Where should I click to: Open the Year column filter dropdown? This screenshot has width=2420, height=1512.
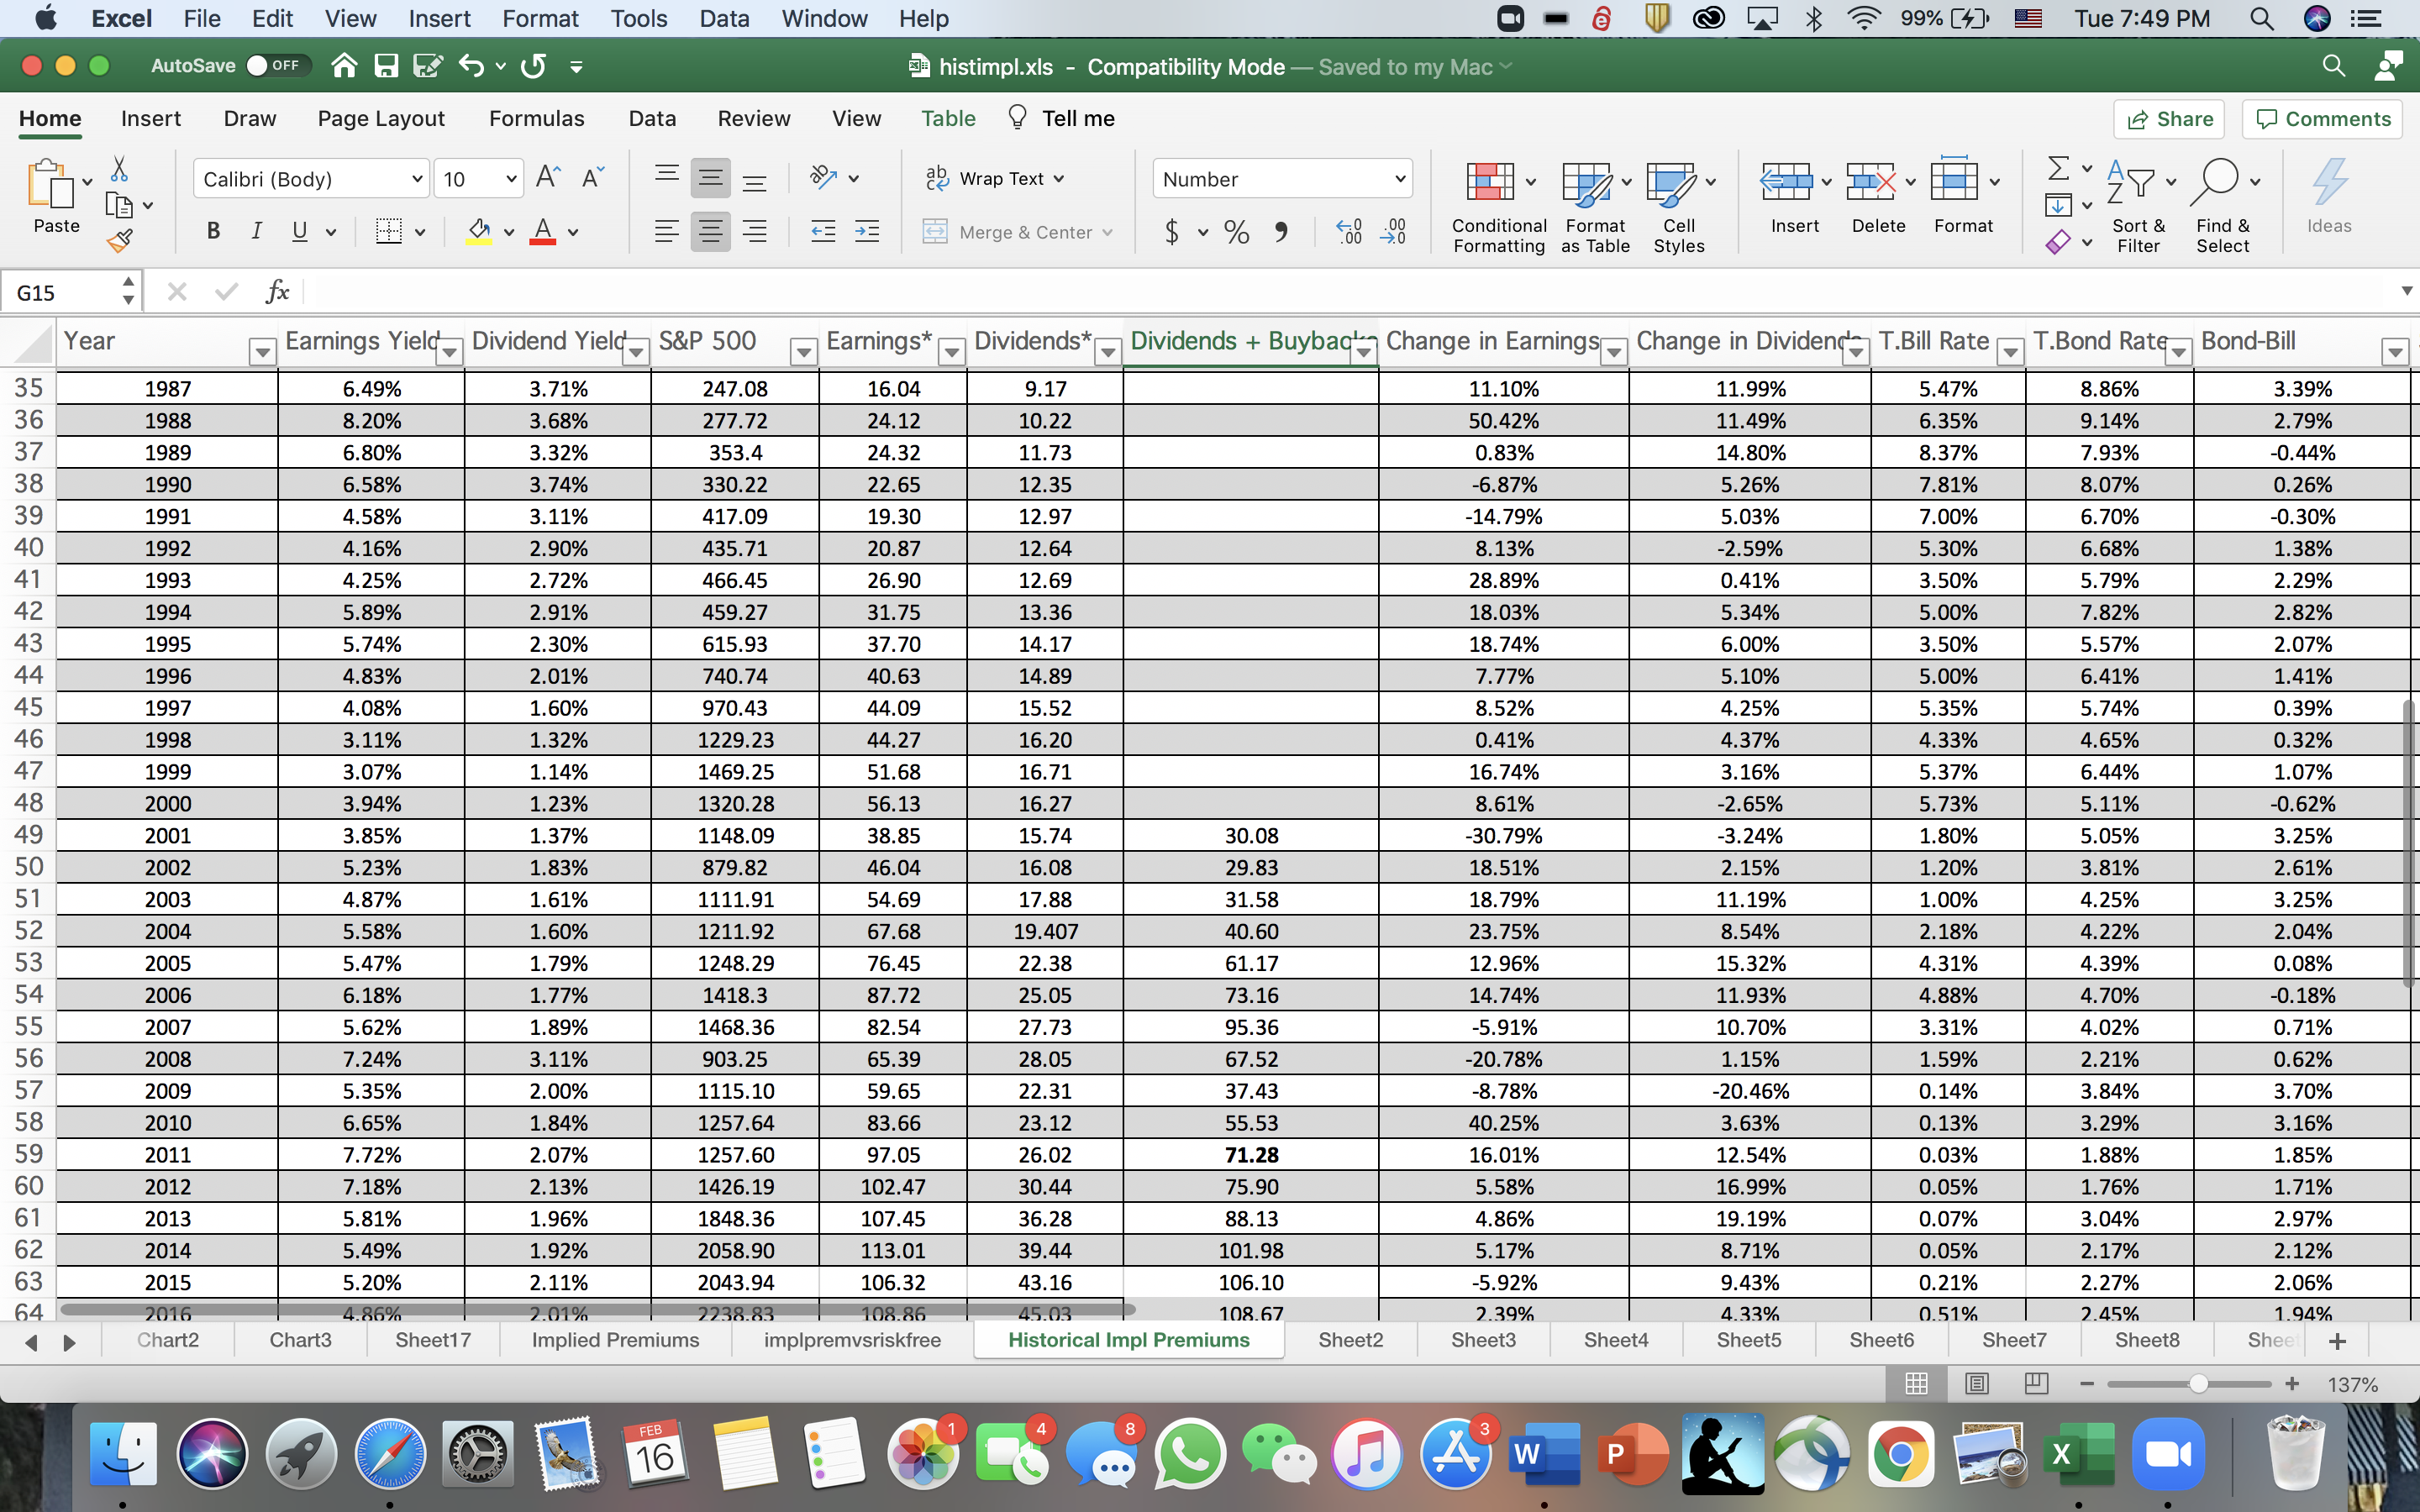(262, 352)
